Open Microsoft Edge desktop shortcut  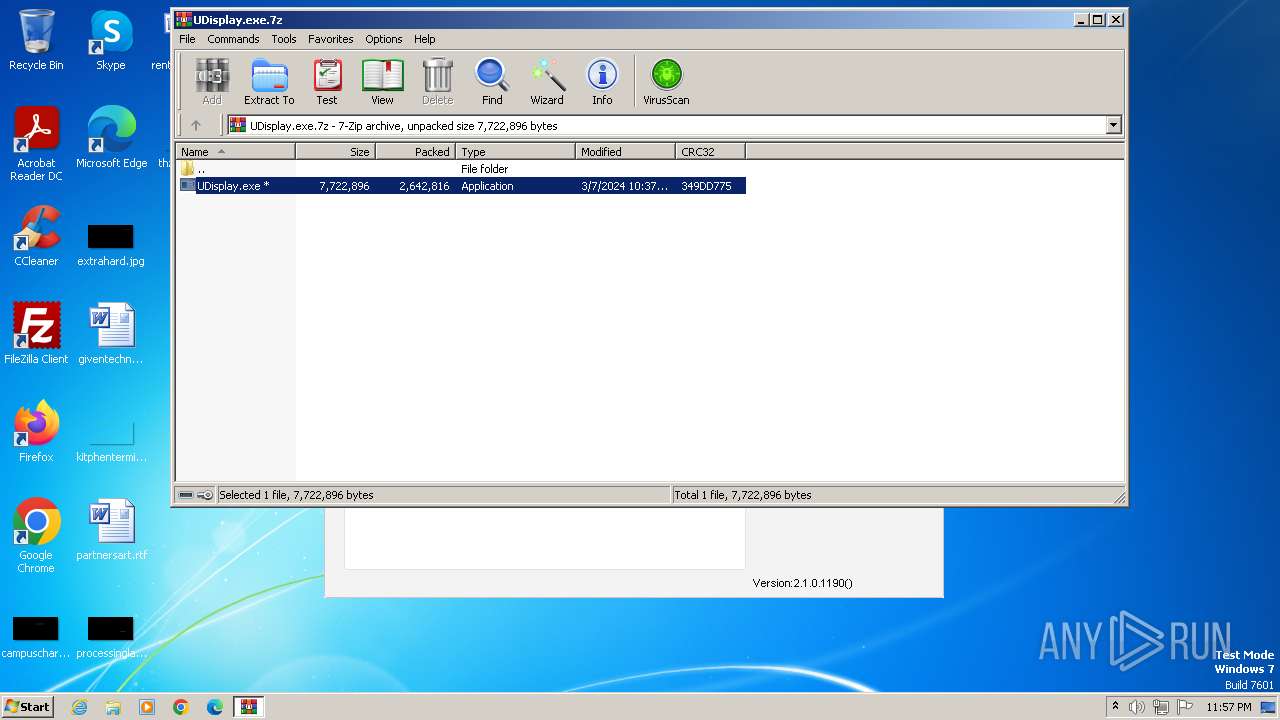[111, 138]
